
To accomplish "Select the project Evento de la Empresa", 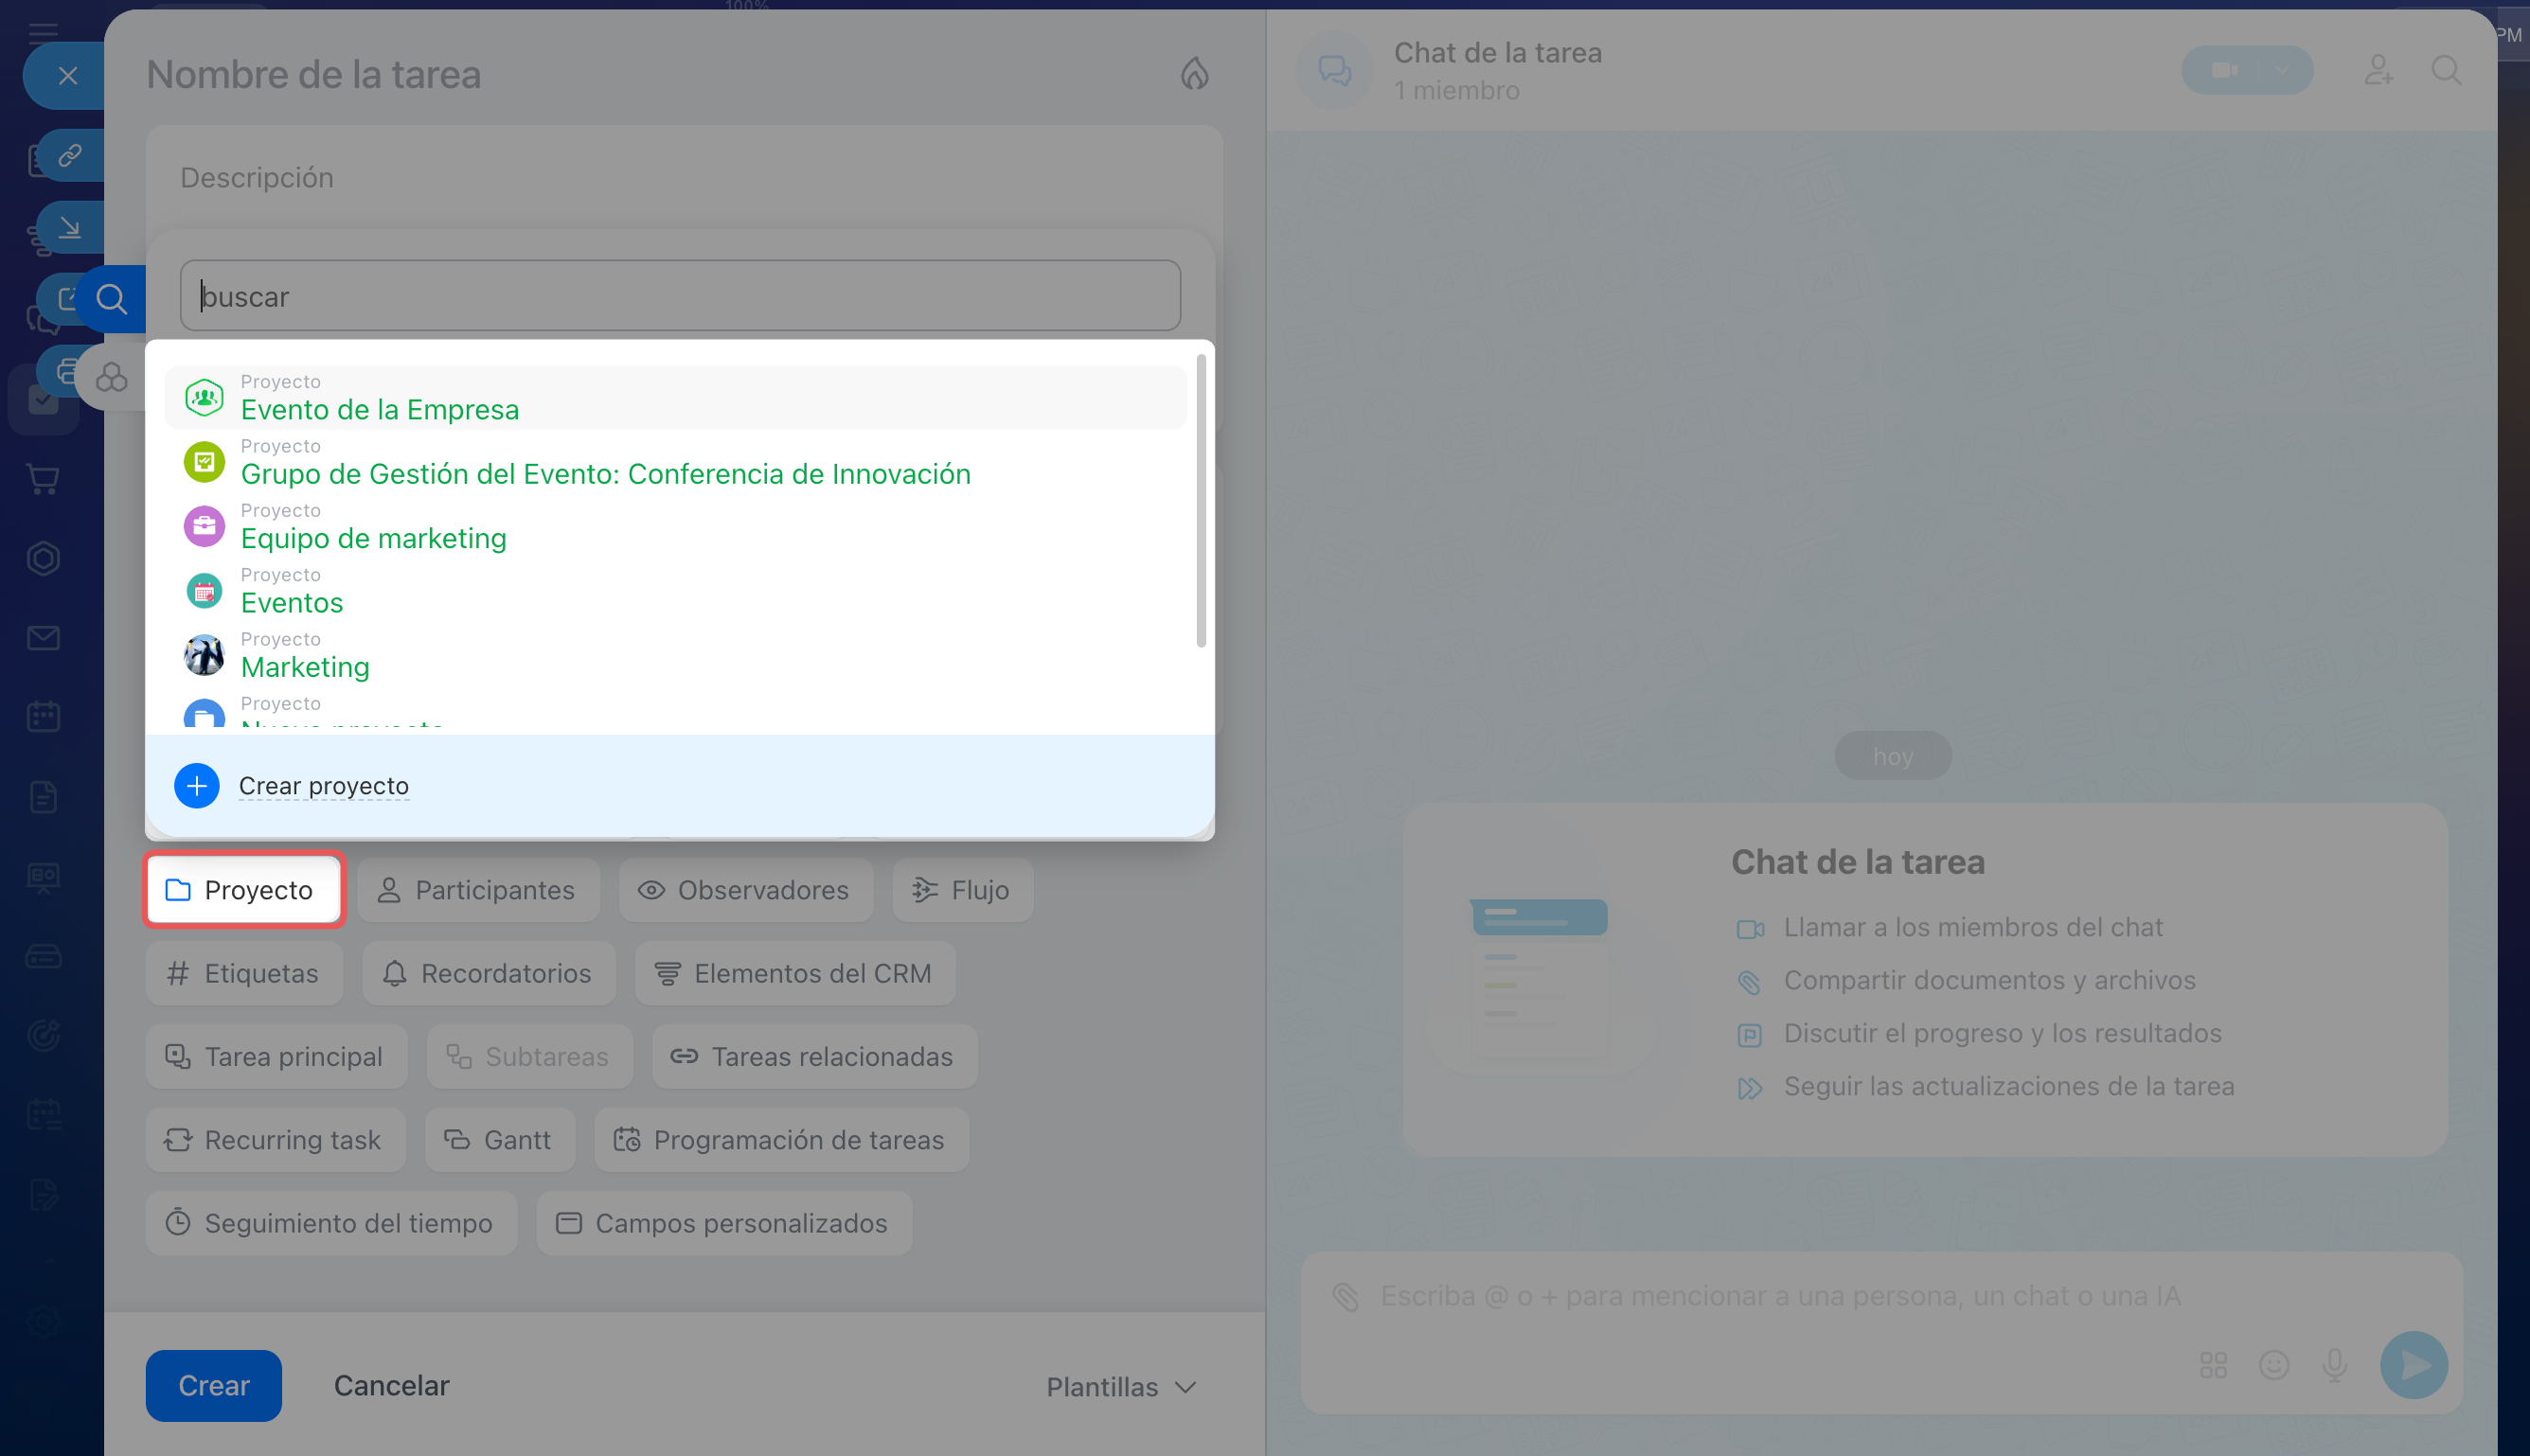I will [x=676, y=398].
